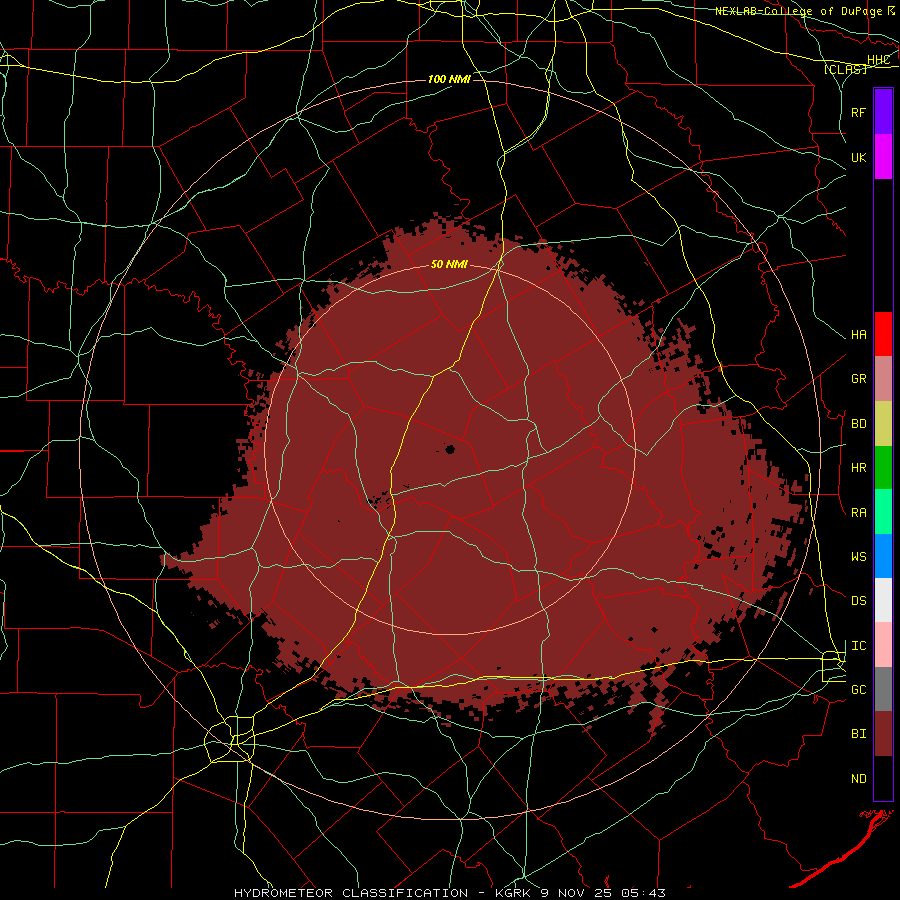This screenshot has width=900, height=900.
Task: Click the HHC product code text
Action: (x=879, y=60)
